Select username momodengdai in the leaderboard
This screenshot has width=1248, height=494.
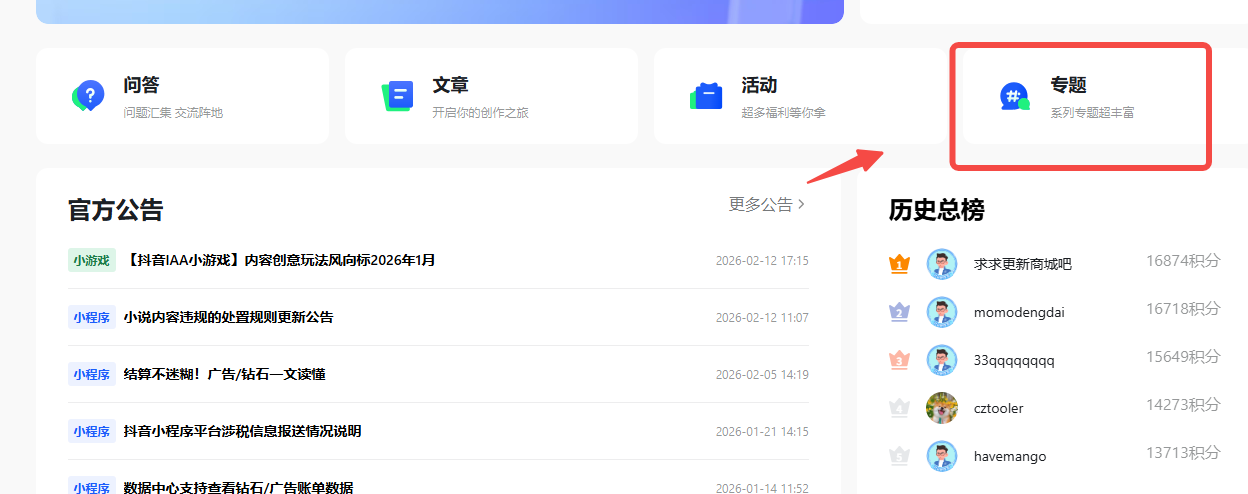pos(1019,312)
